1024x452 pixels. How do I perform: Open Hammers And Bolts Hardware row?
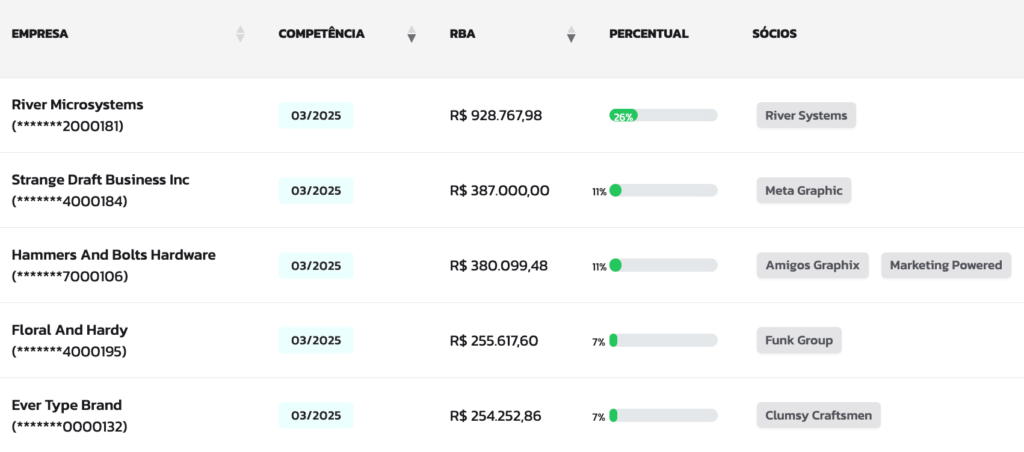(x=512, y=265)
